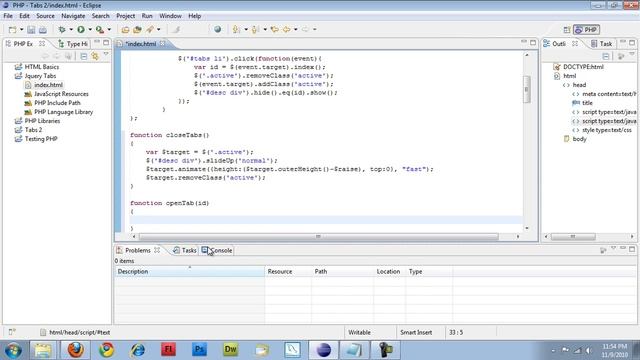640x360 pixels.
Task: Sort by Location column header
Action: pyautogui.click(x=389, y=271)
